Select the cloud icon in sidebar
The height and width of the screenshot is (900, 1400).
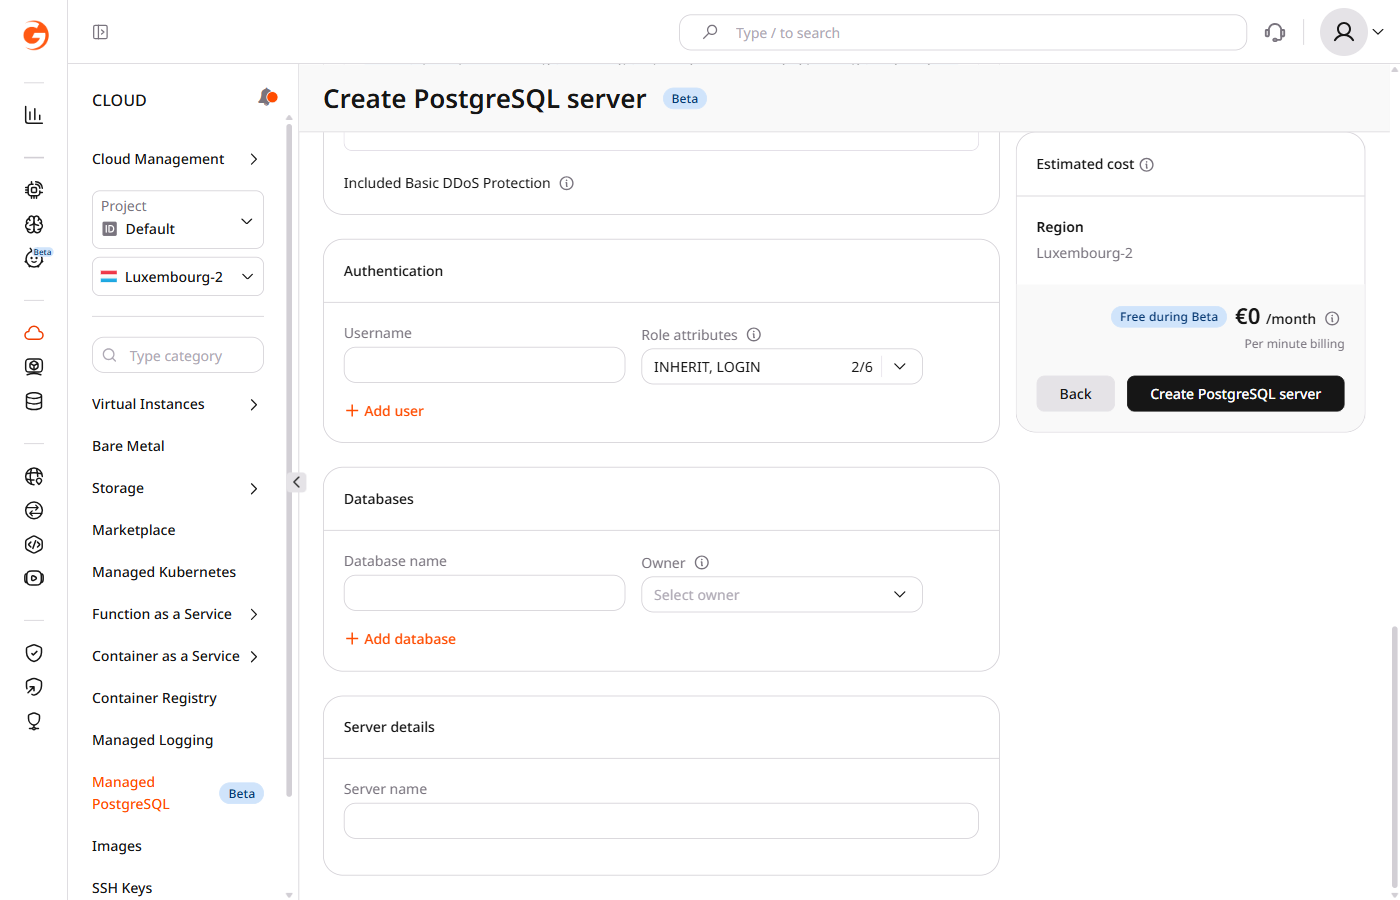(34, 333)
